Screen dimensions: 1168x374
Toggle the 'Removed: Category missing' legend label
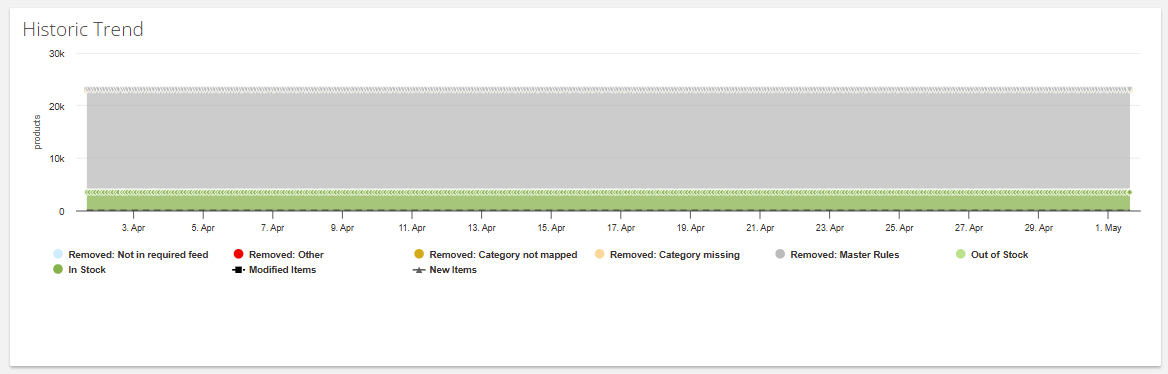tap(675, 255)
